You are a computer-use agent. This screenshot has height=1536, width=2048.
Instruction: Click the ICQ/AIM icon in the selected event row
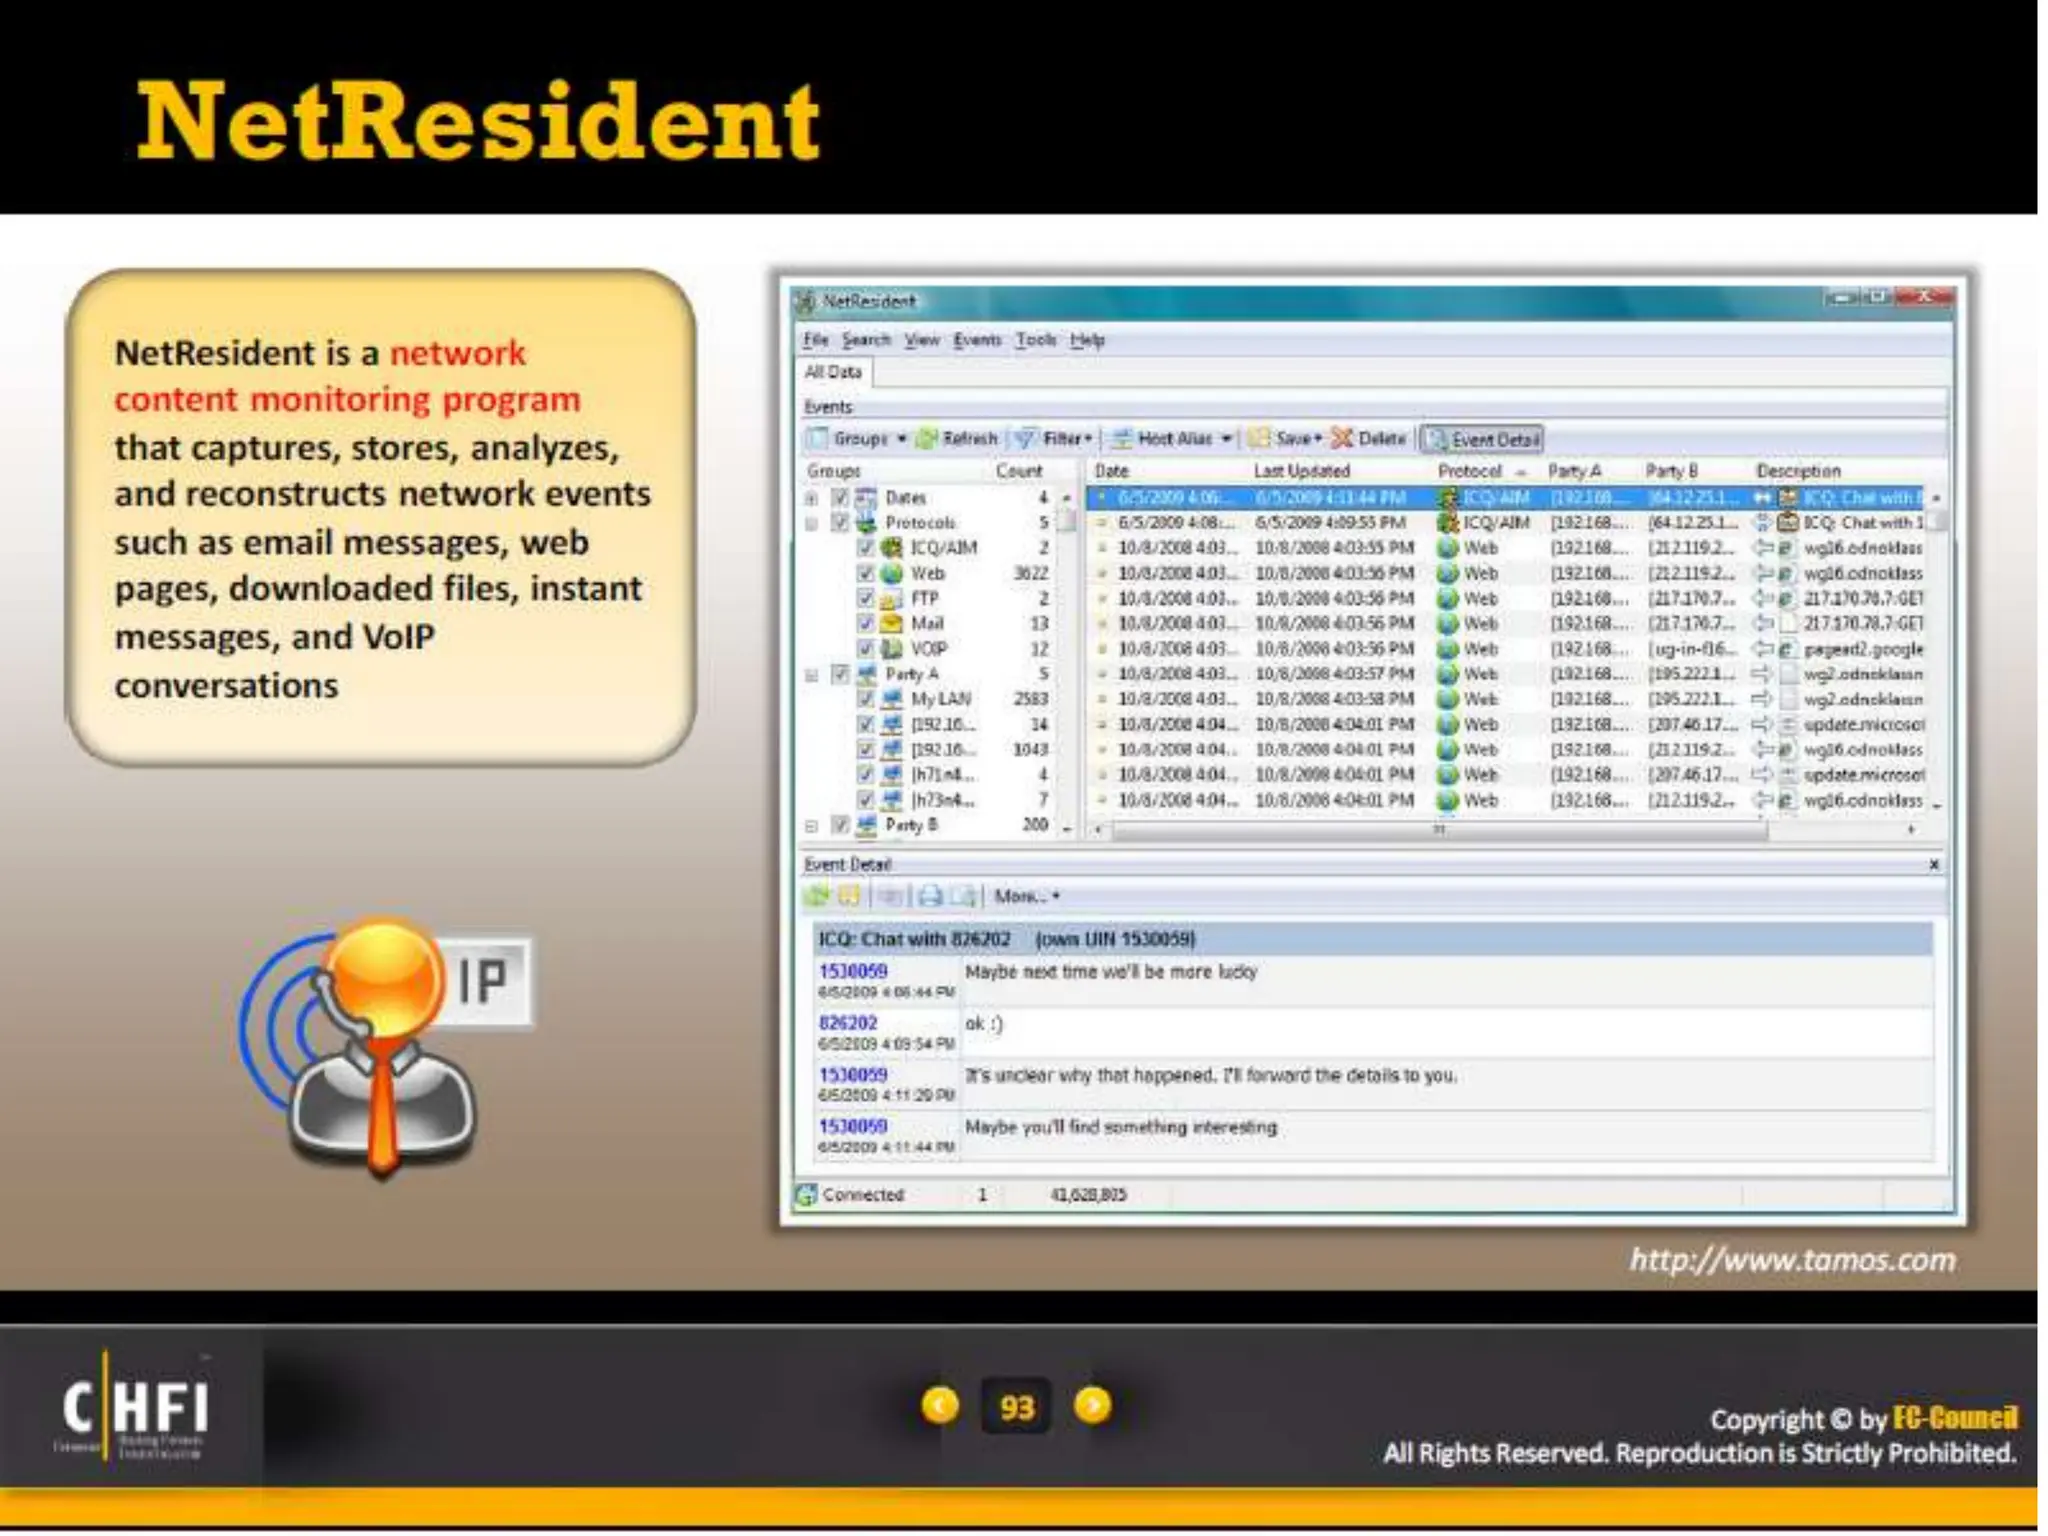(x=1447, y=497)
